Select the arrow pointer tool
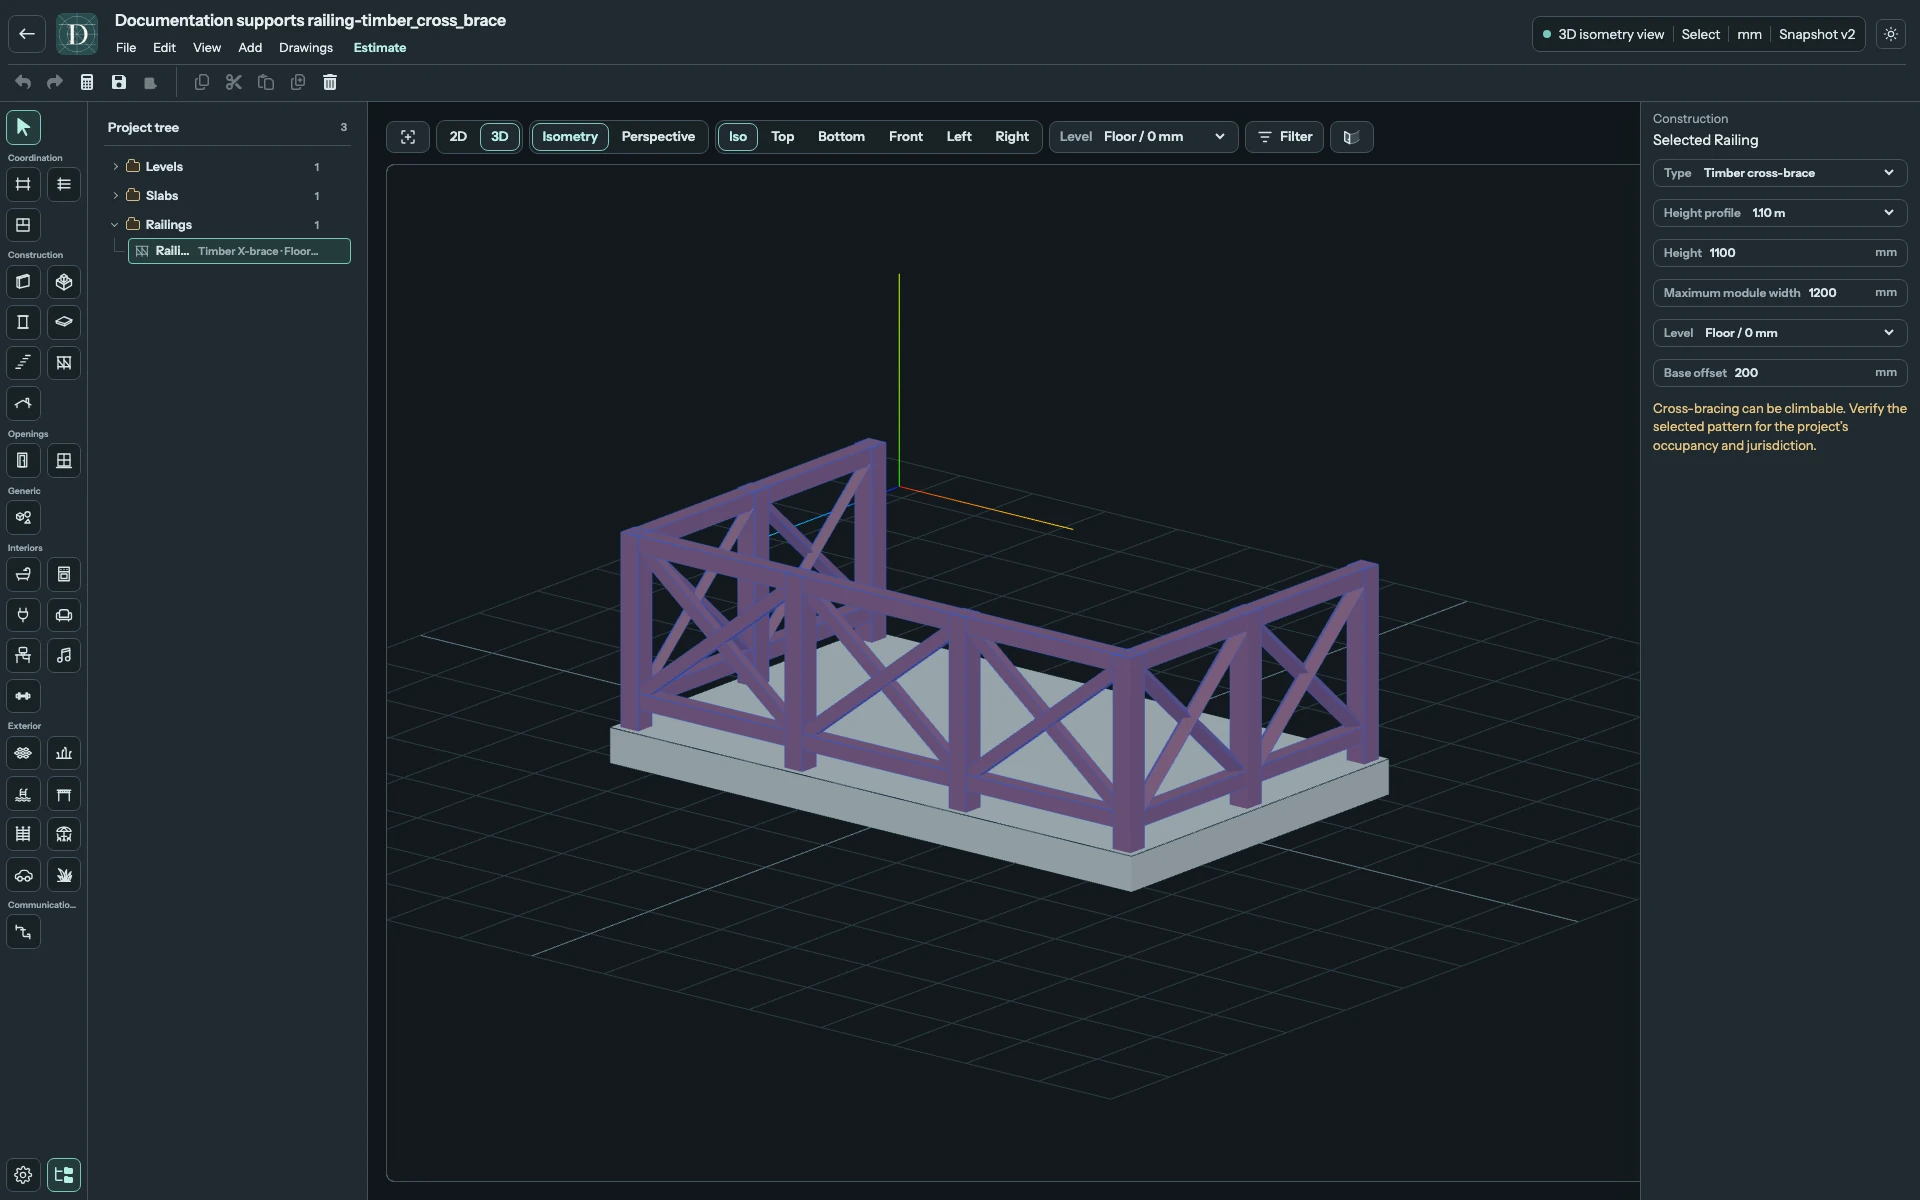The height and width of the screenshot is (1200, 1920). click(23, 127)
